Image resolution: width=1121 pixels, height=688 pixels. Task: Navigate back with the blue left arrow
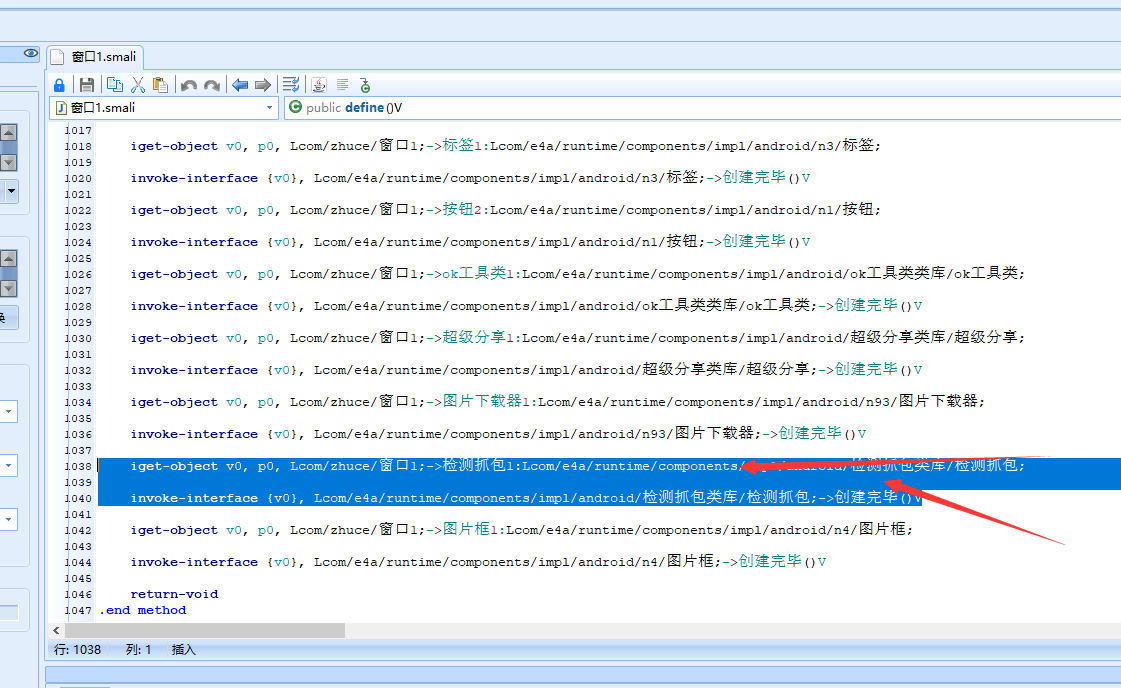click(240, 85)
